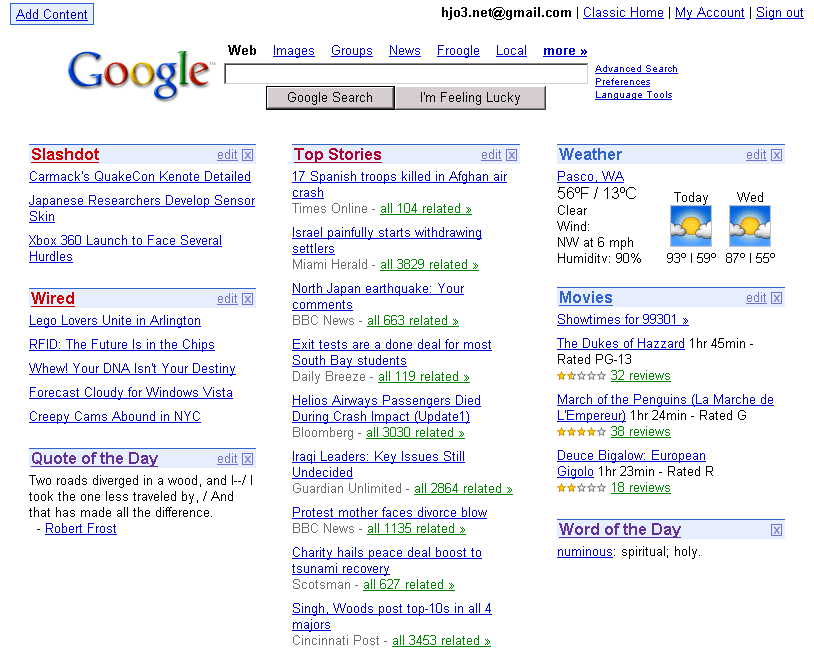Click the star rating for March of the Penguins
The image size is (814, 656).
point(581,432)
